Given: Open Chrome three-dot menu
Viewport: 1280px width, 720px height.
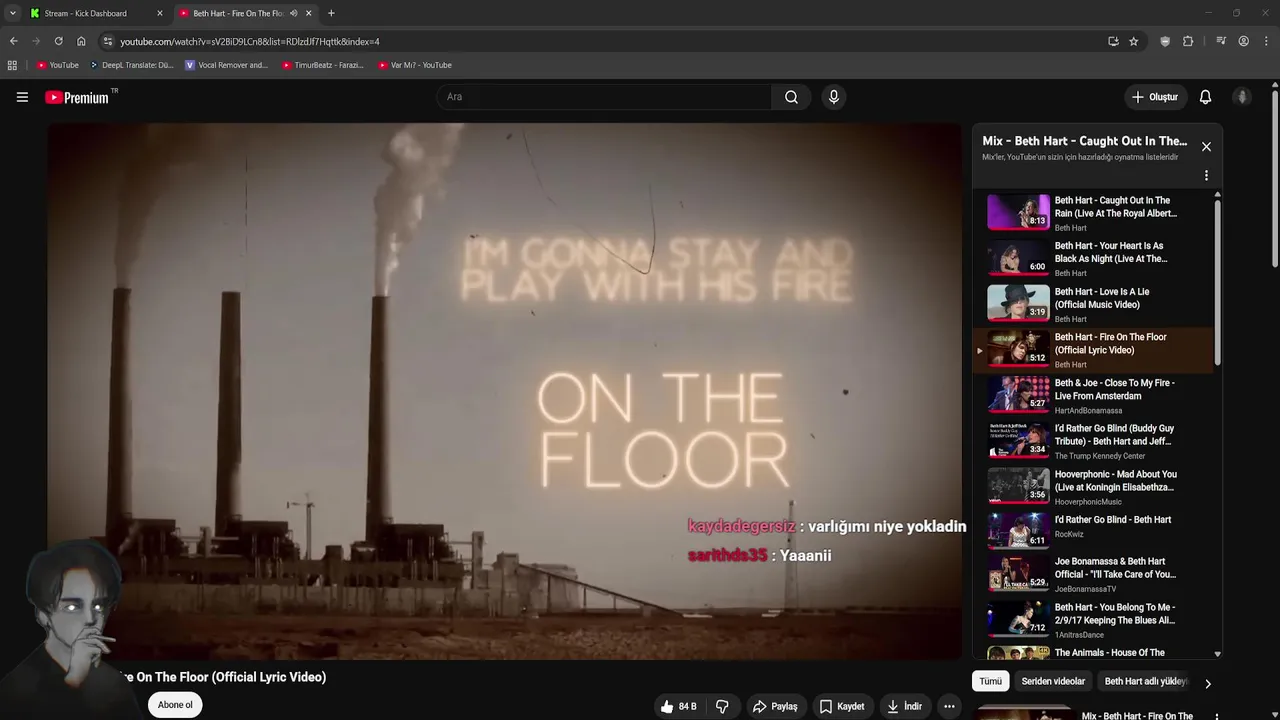Looking at the screenshot, I should point(1267,41).
